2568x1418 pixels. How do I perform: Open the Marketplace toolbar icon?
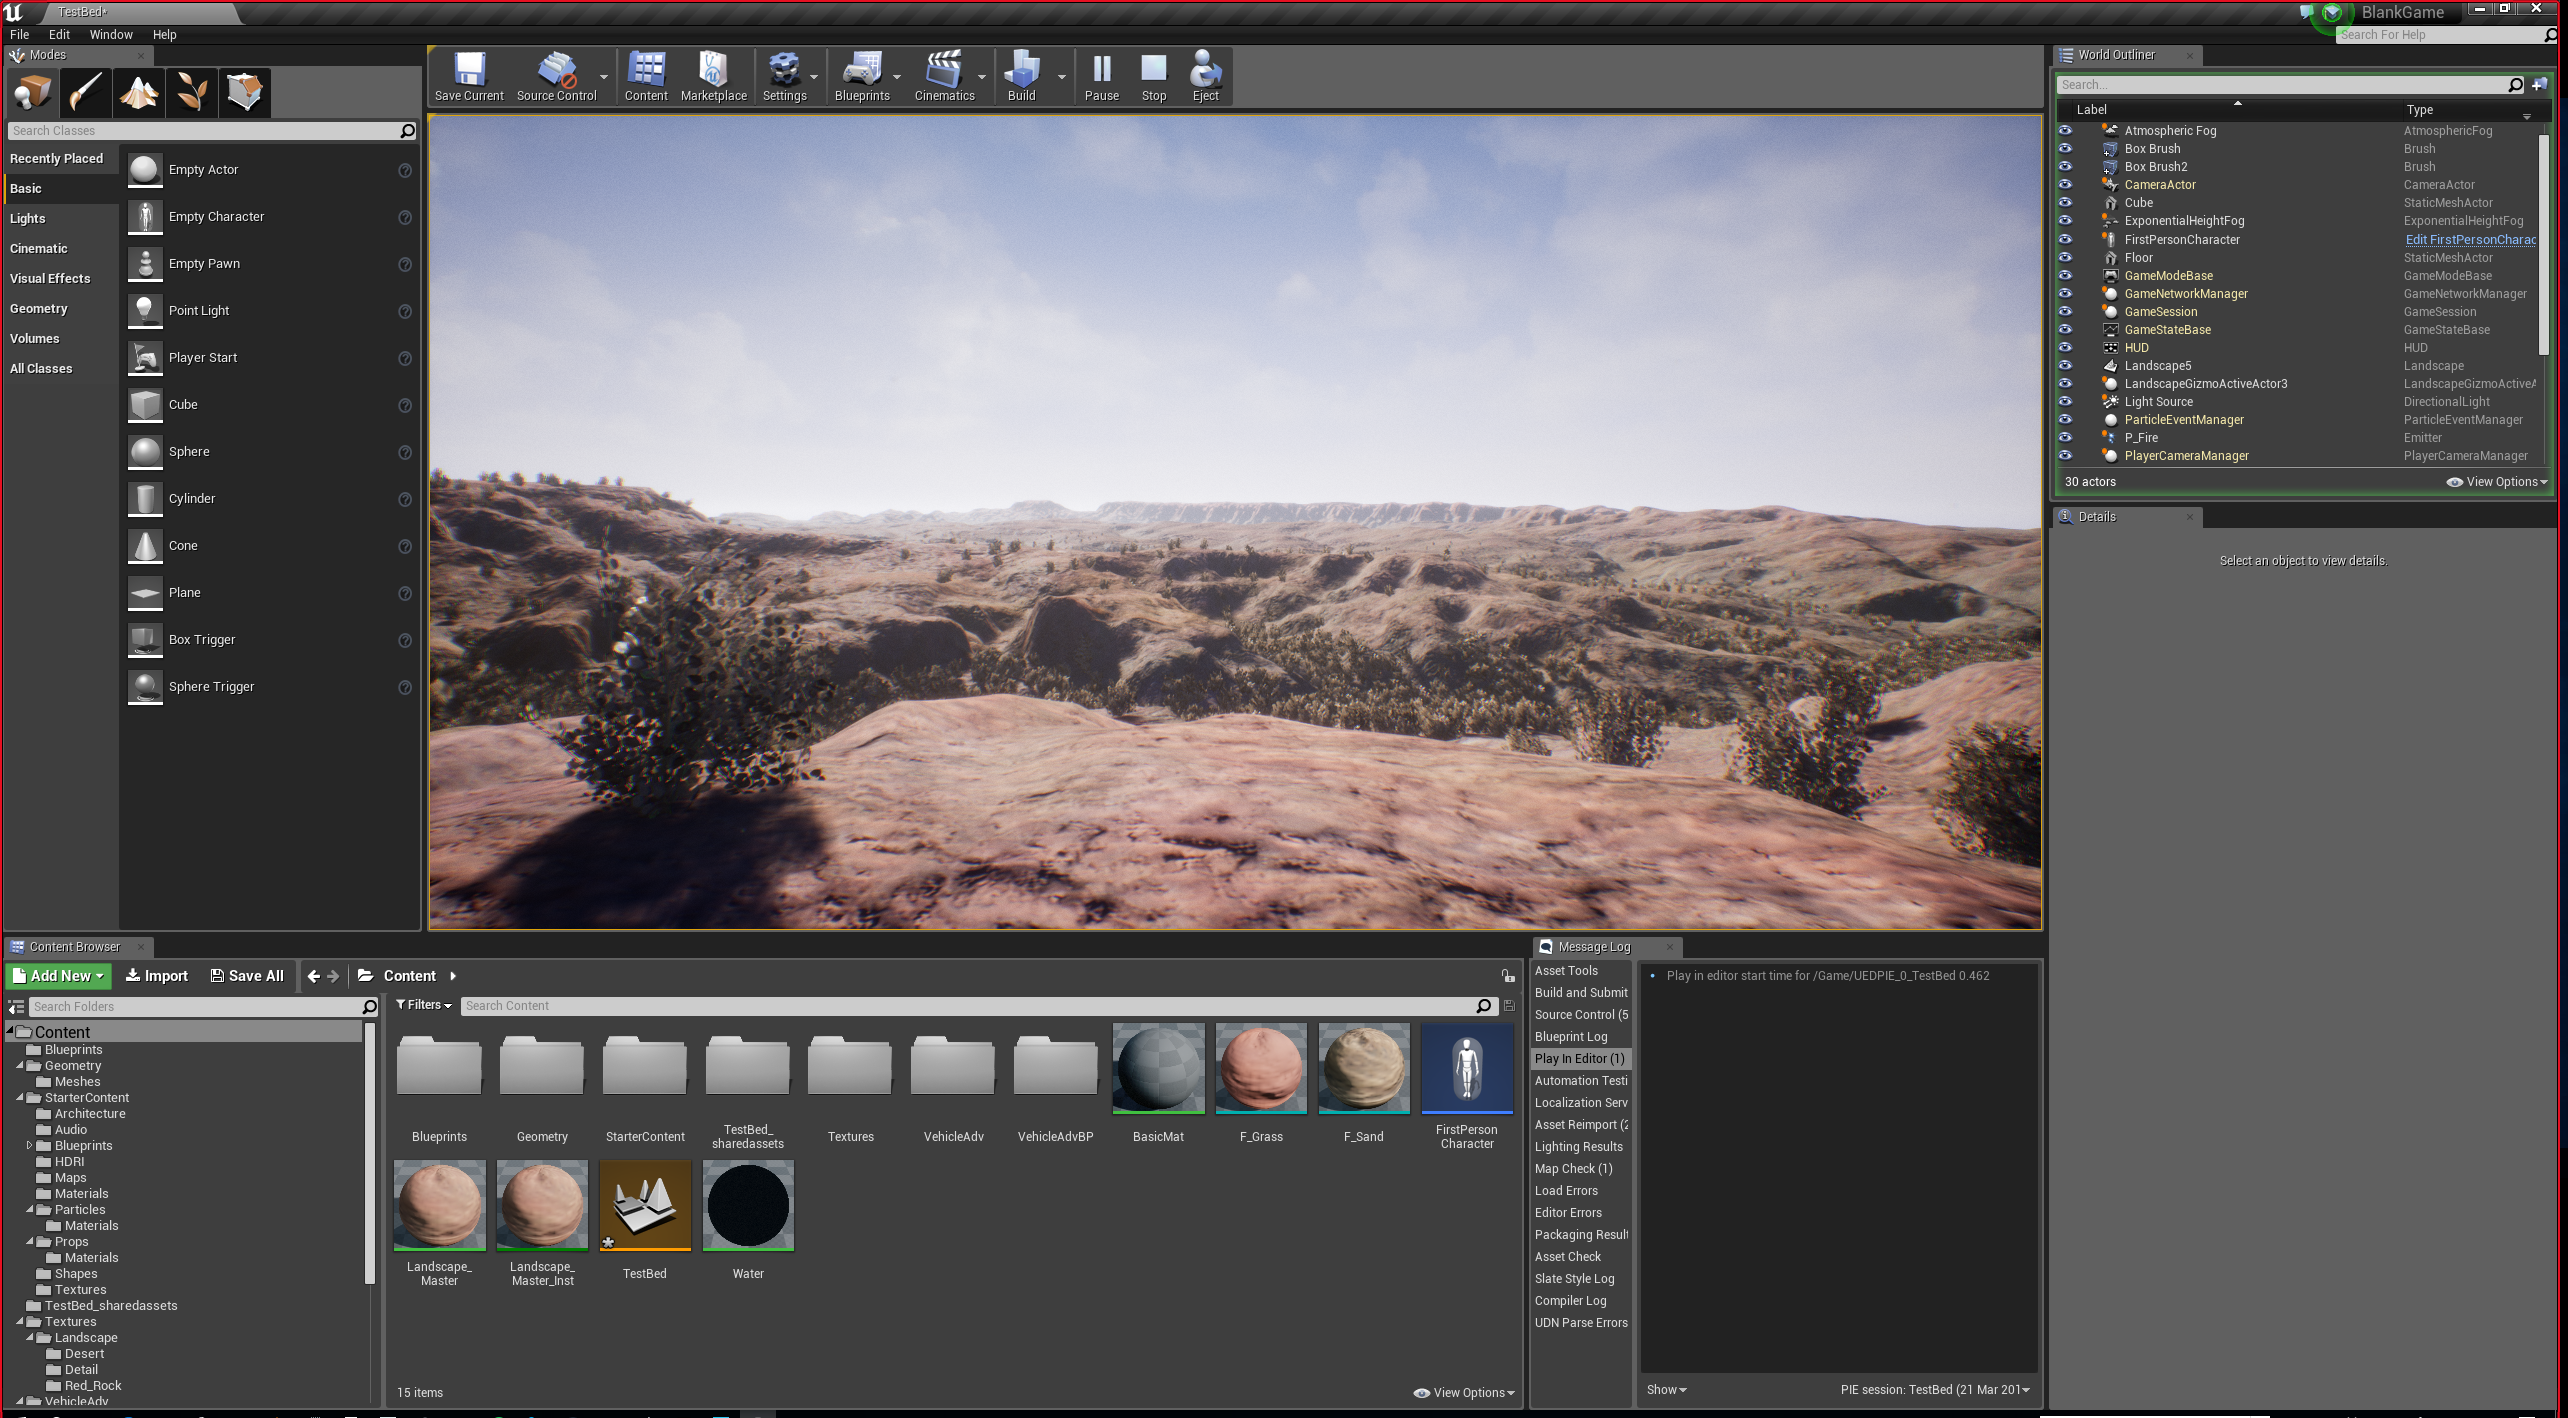point(714,76)
